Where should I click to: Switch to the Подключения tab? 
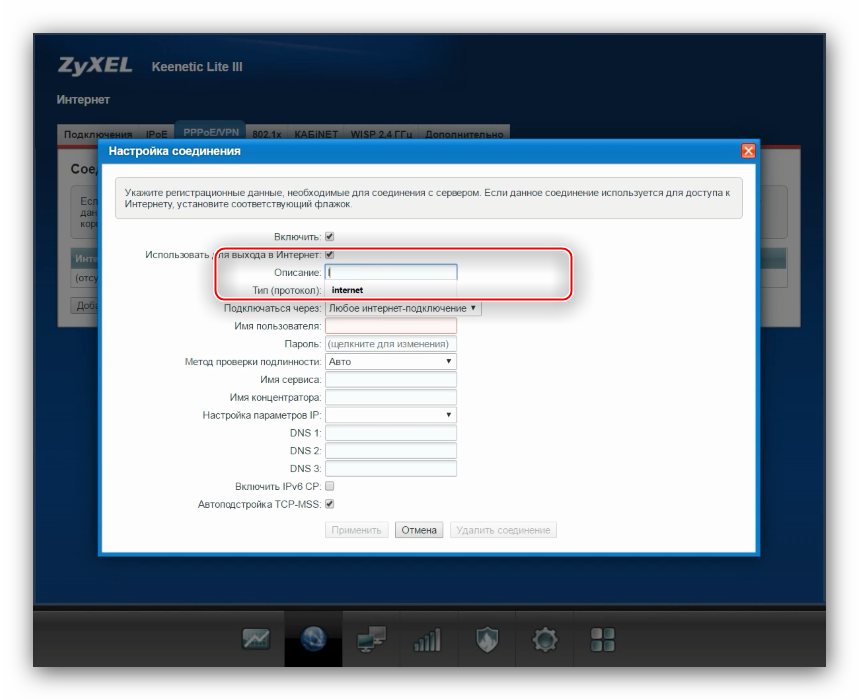tap(98, 134)
